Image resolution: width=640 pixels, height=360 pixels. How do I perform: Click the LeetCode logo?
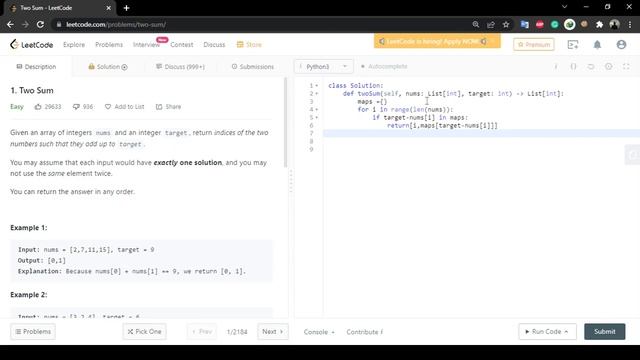coord(31,44)
